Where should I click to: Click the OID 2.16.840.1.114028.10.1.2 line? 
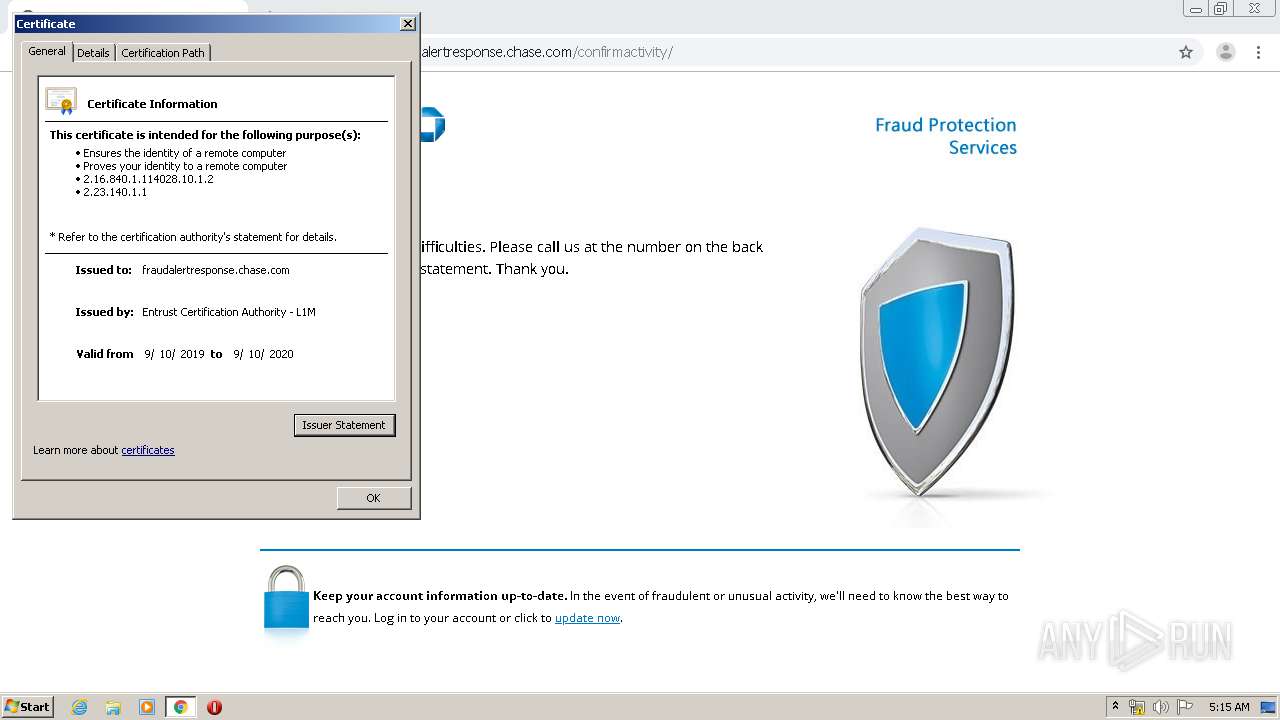[x=148, y=179]
